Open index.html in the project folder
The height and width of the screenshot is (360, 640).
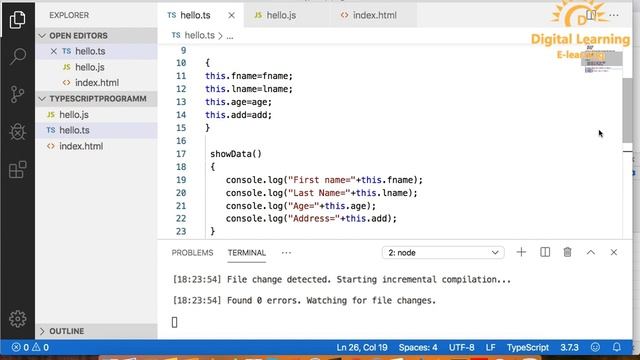96,146
